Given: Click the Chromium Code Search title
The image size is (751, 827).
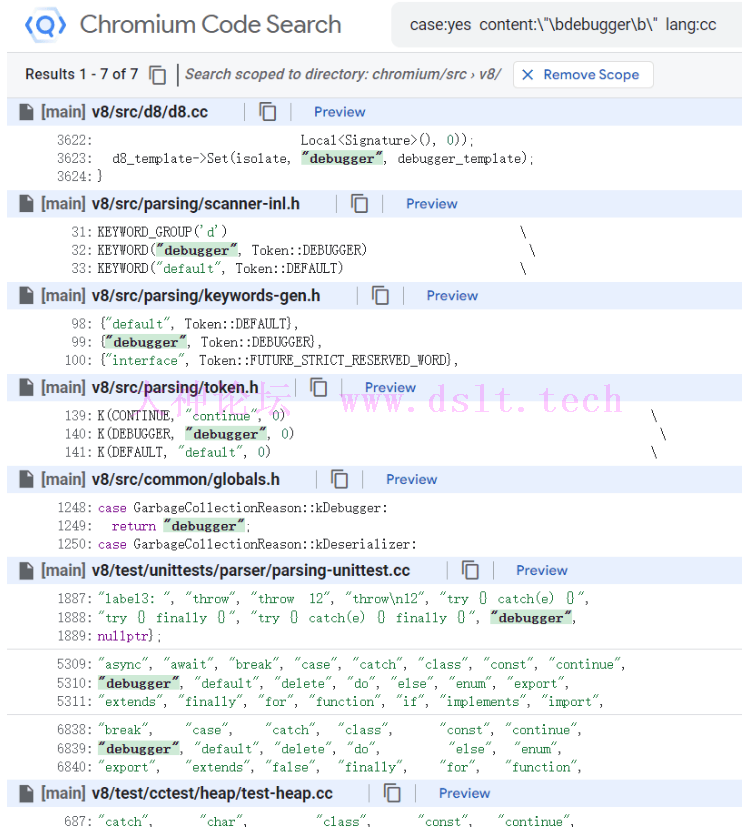Looking at the screenshot, I should click(210, 24).
